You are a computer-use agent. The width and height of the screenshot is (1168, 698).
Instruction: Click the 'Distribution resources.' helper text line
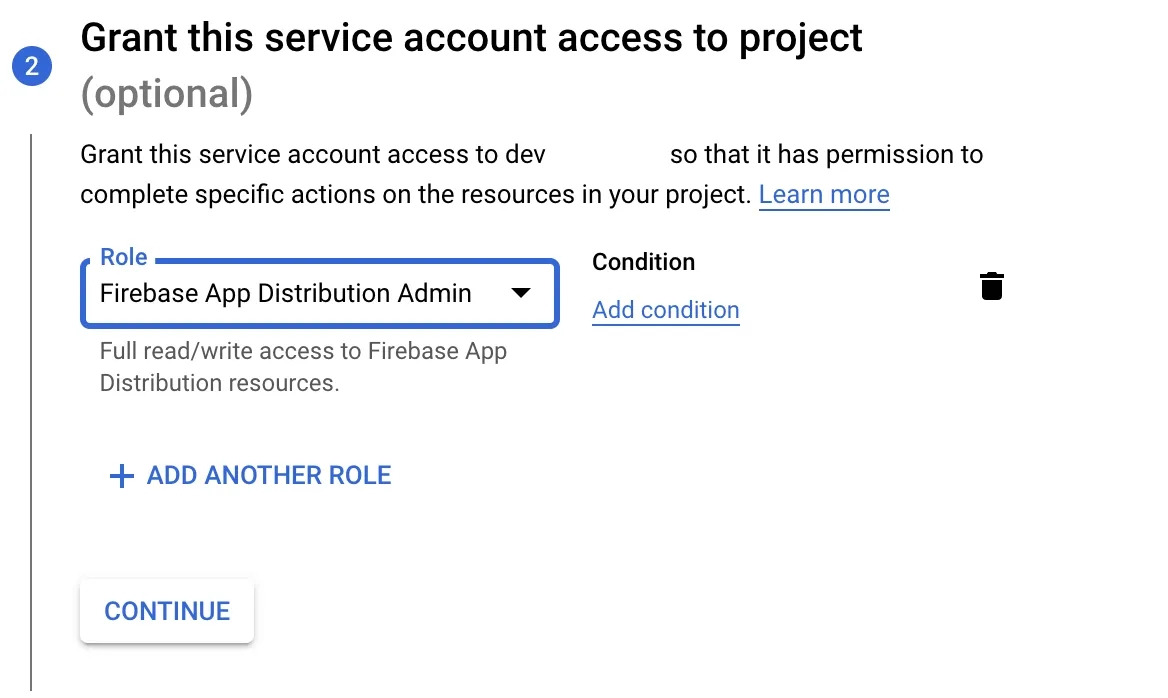coord(219,383)
